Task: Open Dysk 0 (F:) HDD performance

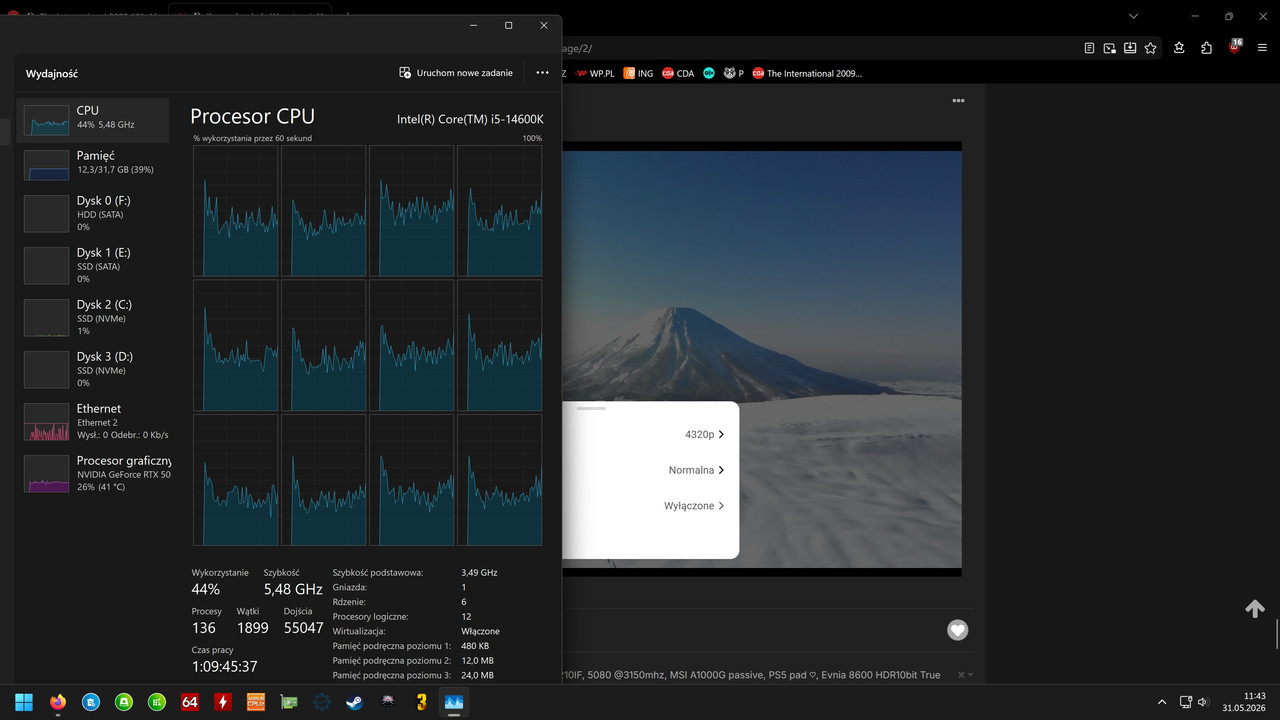Action: pyautogui.click(x=92, y=213)
